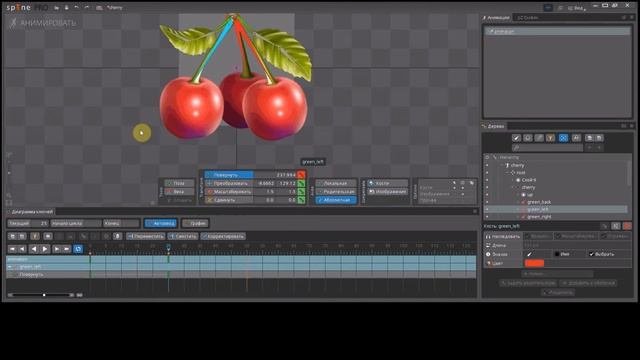Click the Текущий current frame field
640x360 pixels.
pos(28,223)
